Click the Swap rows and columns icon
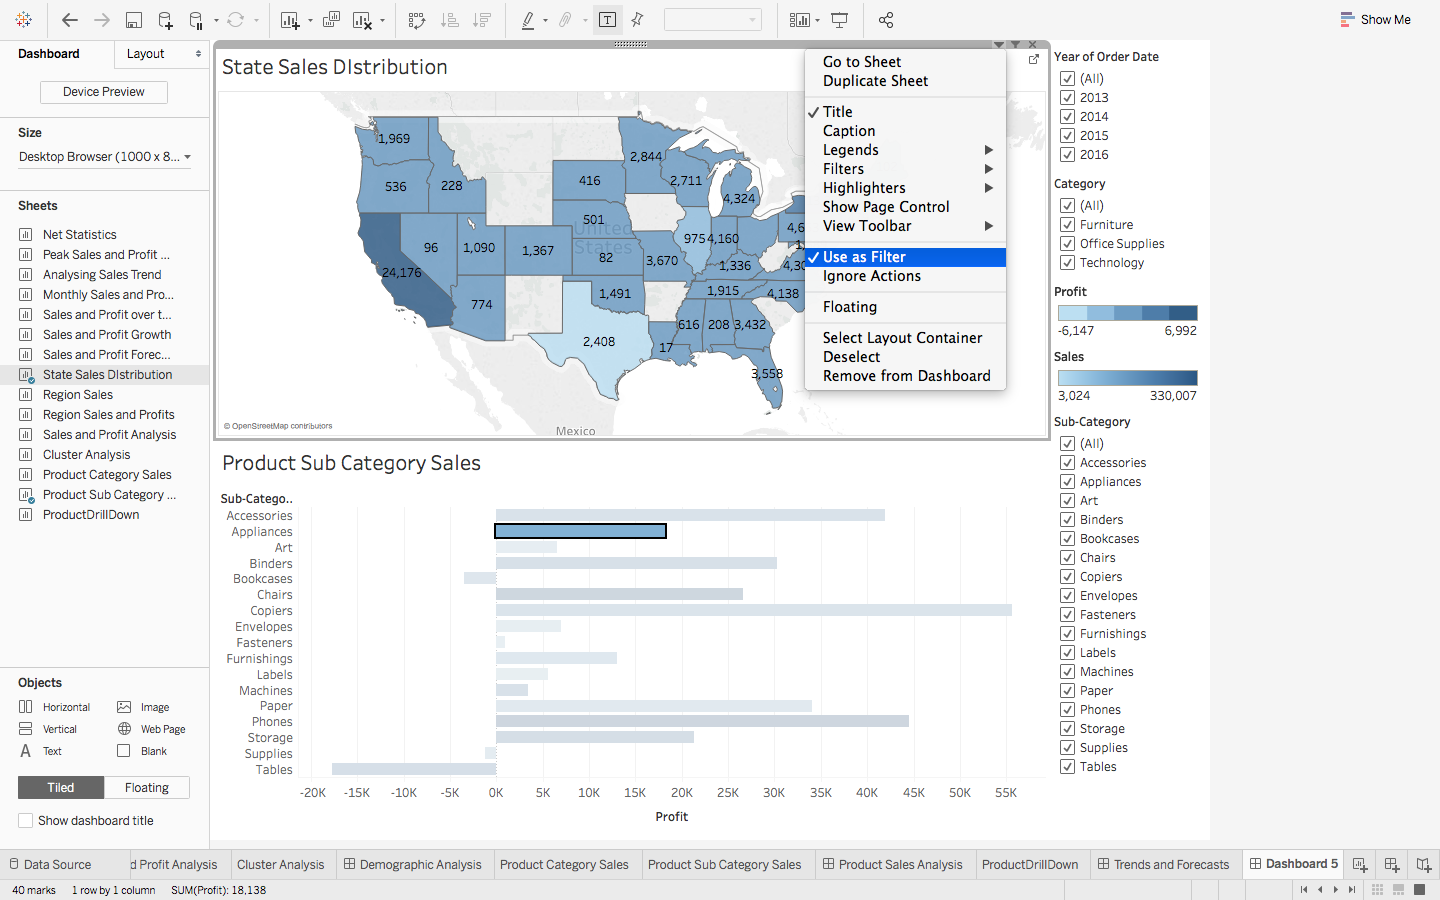Screen dimensions: 1440x900 point(417,20)
